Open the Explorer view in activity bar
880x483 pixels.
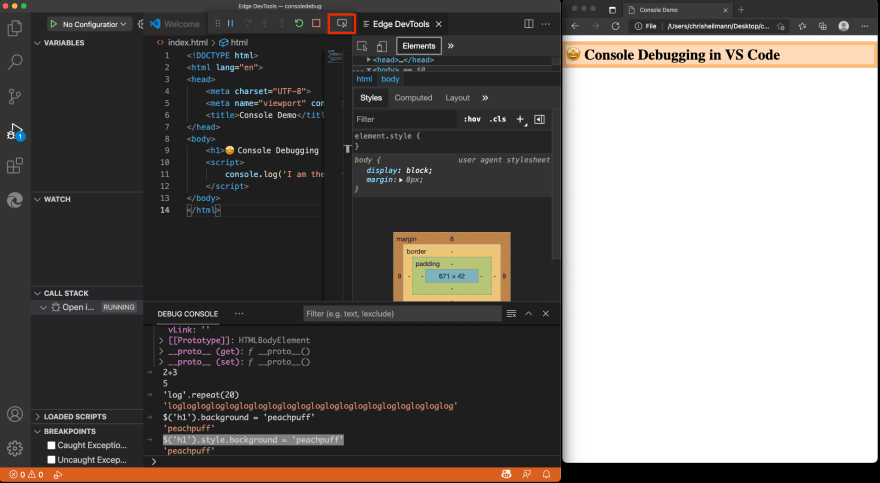click(15, 28)
